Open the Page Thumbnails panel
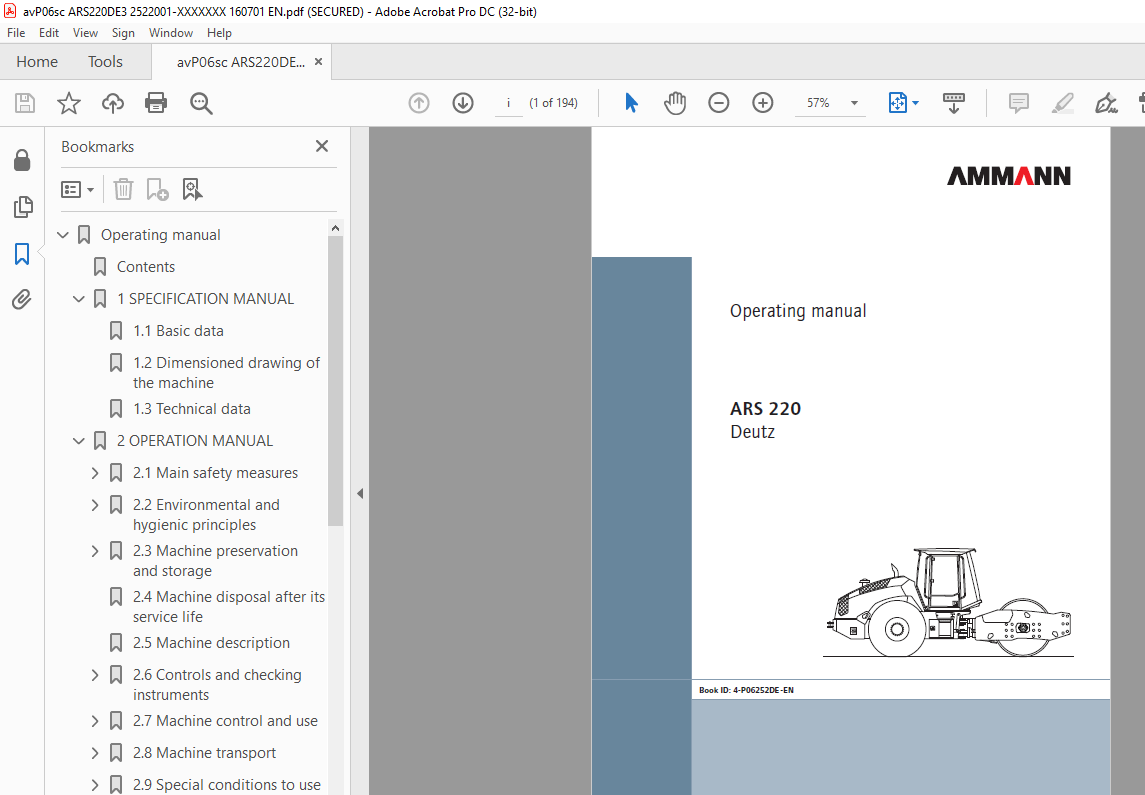 [23, 207]
